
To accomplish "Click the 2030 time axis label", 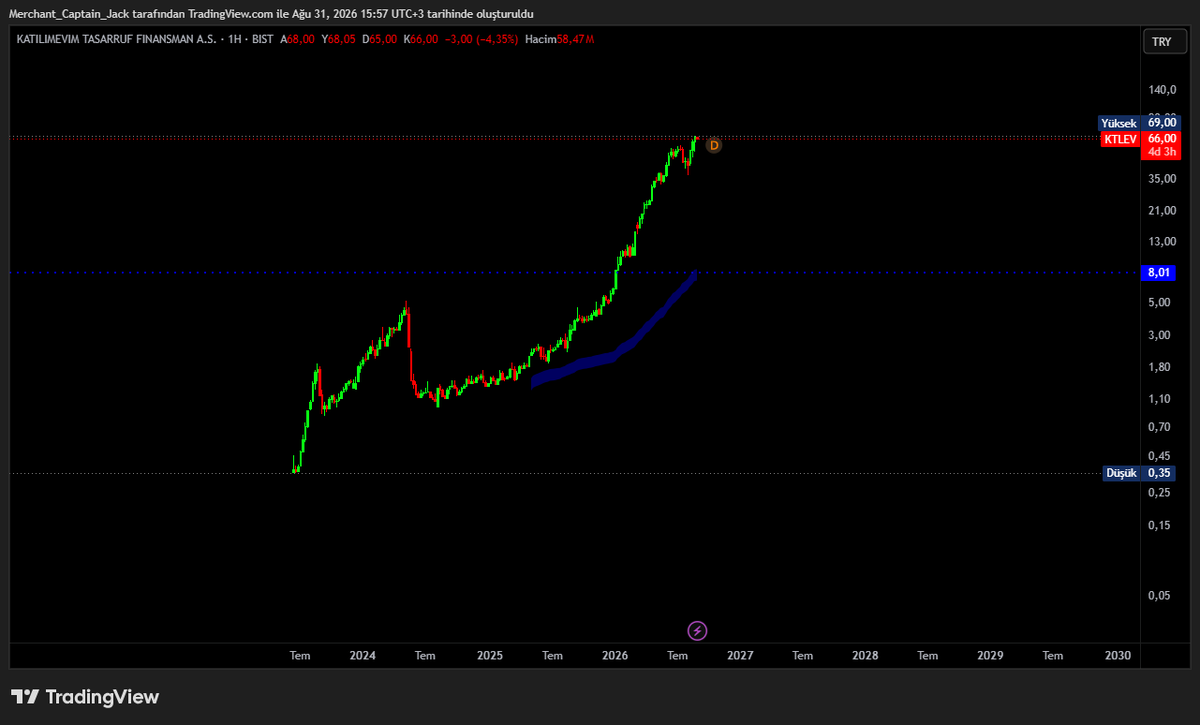I will point(1118,656).
